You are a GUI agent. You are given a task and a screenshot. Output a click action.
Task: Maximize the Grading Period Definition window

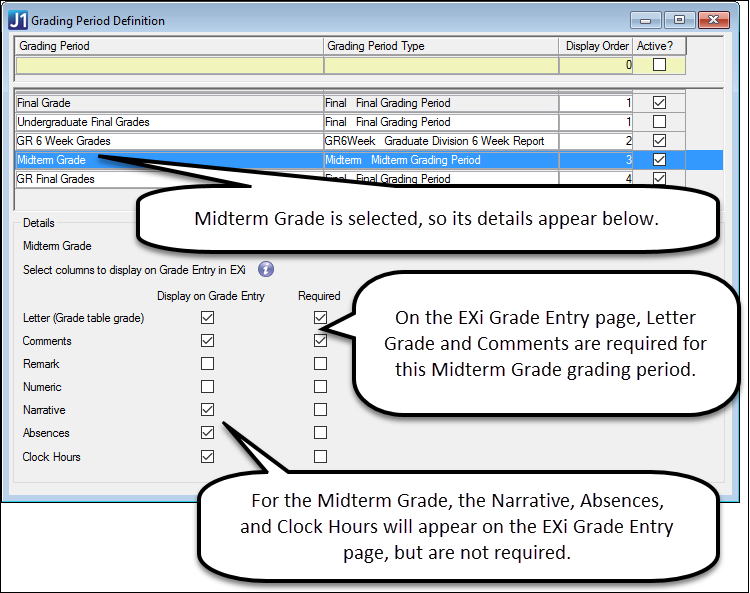[679, 20]
